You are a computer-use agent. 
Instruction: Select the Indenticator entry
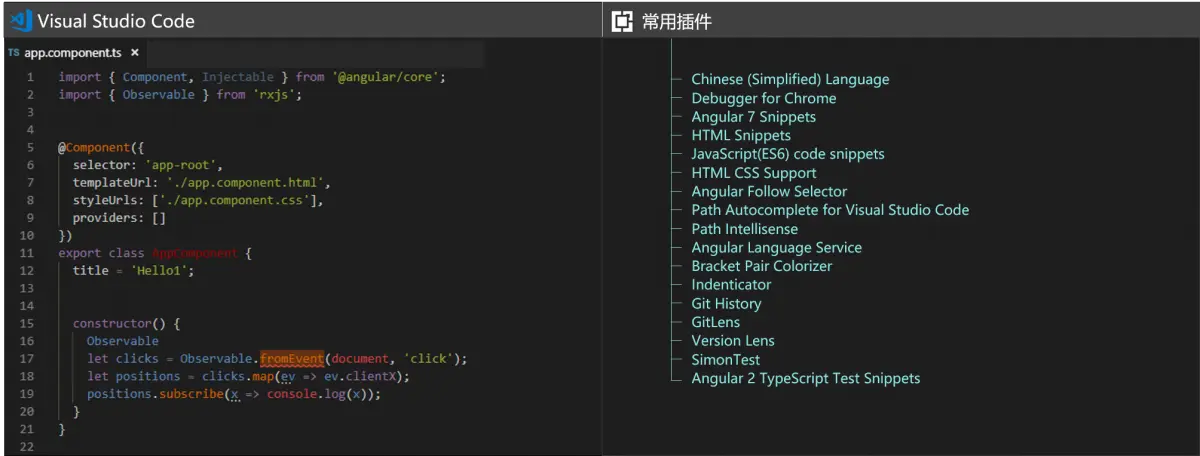pyautogui.click(x=731, y=285)
